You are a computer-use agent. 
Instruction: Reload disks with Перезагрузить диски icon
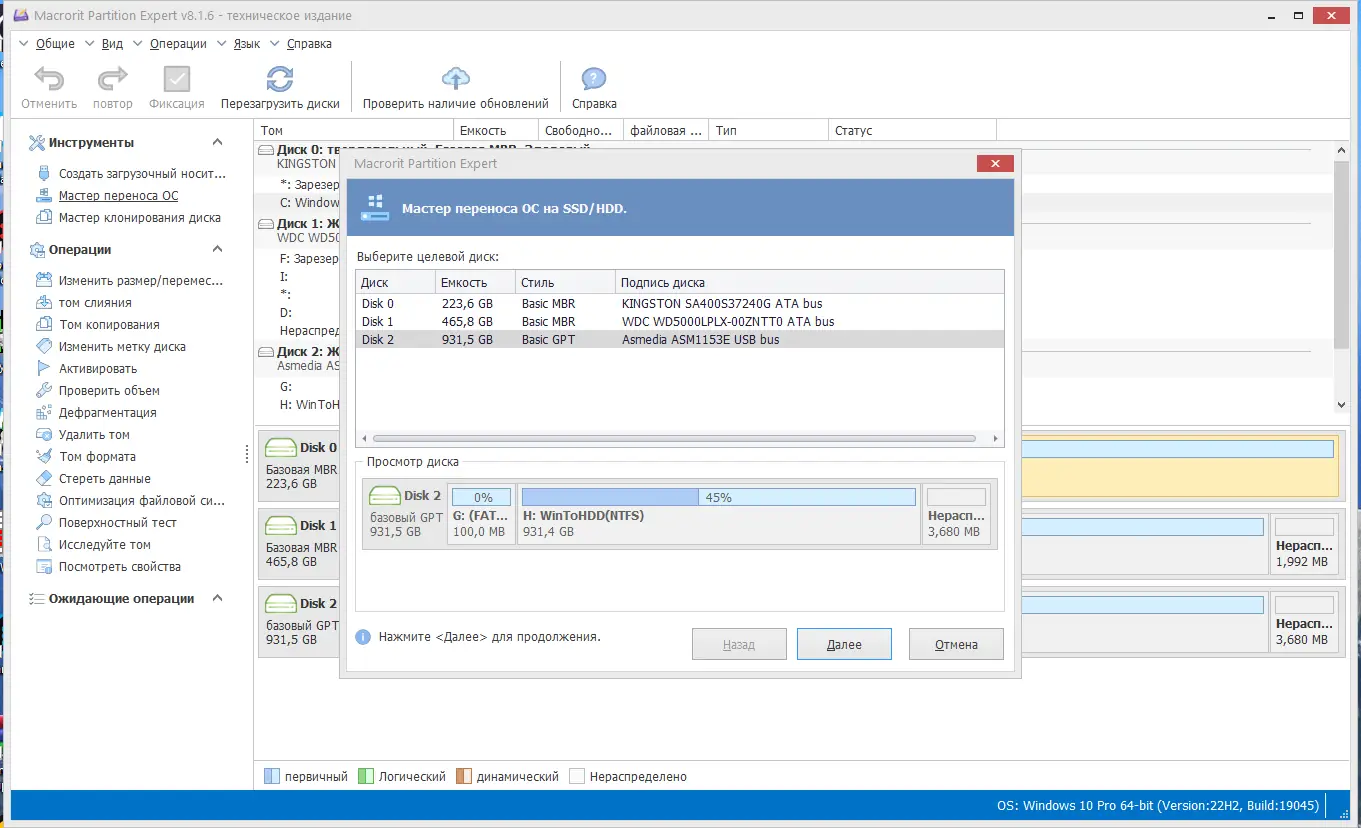[280, 79]
